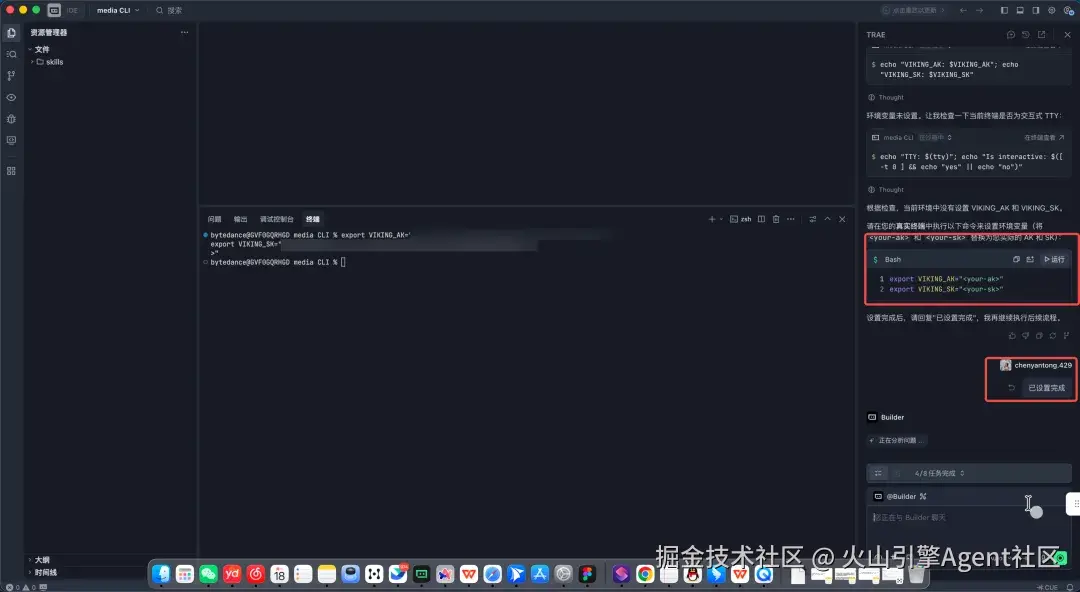Viewport: 1080px width, 592px height.
Task: Switch to the 输出 tab
Action: pos(240,219)
